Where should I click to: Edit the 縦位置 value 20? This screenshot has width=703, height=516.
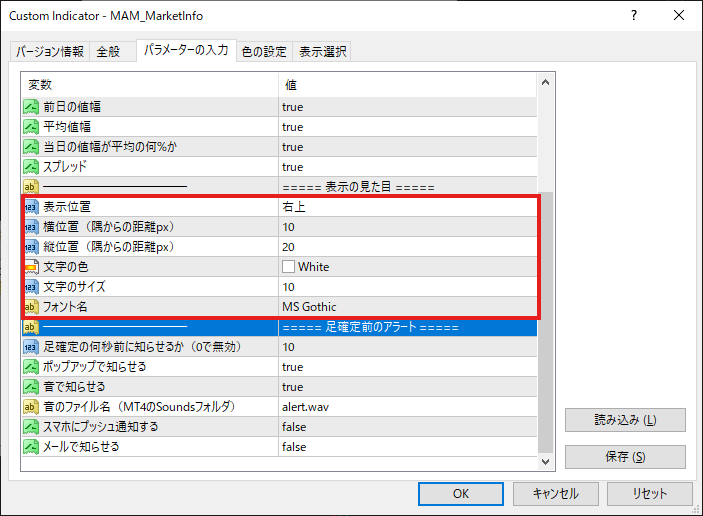pos(408,247)
